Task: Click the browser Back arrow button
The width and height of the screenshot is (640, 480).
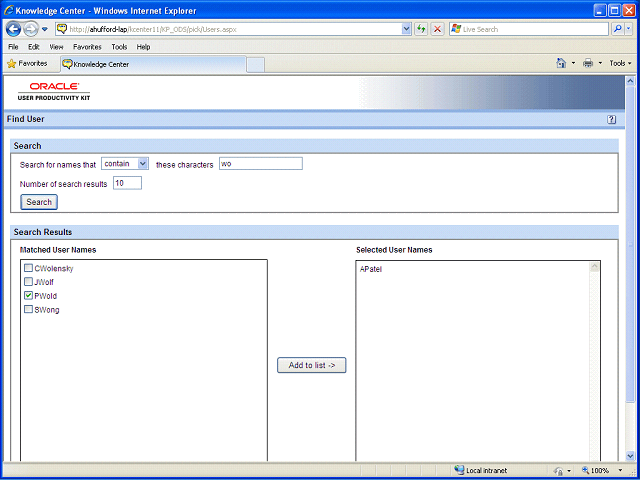Action: (13, 29)
